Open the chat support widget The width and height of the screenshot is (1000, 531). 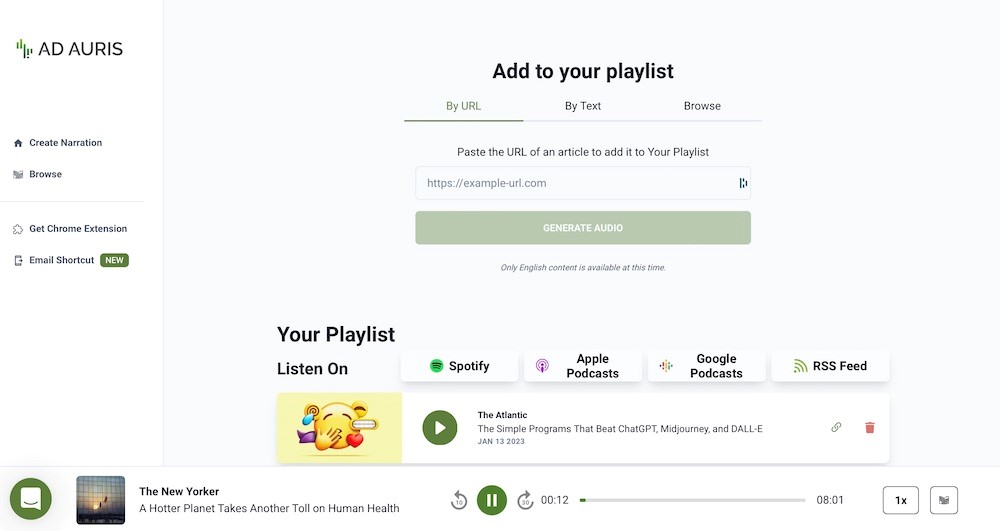click(x=31, y=498)
